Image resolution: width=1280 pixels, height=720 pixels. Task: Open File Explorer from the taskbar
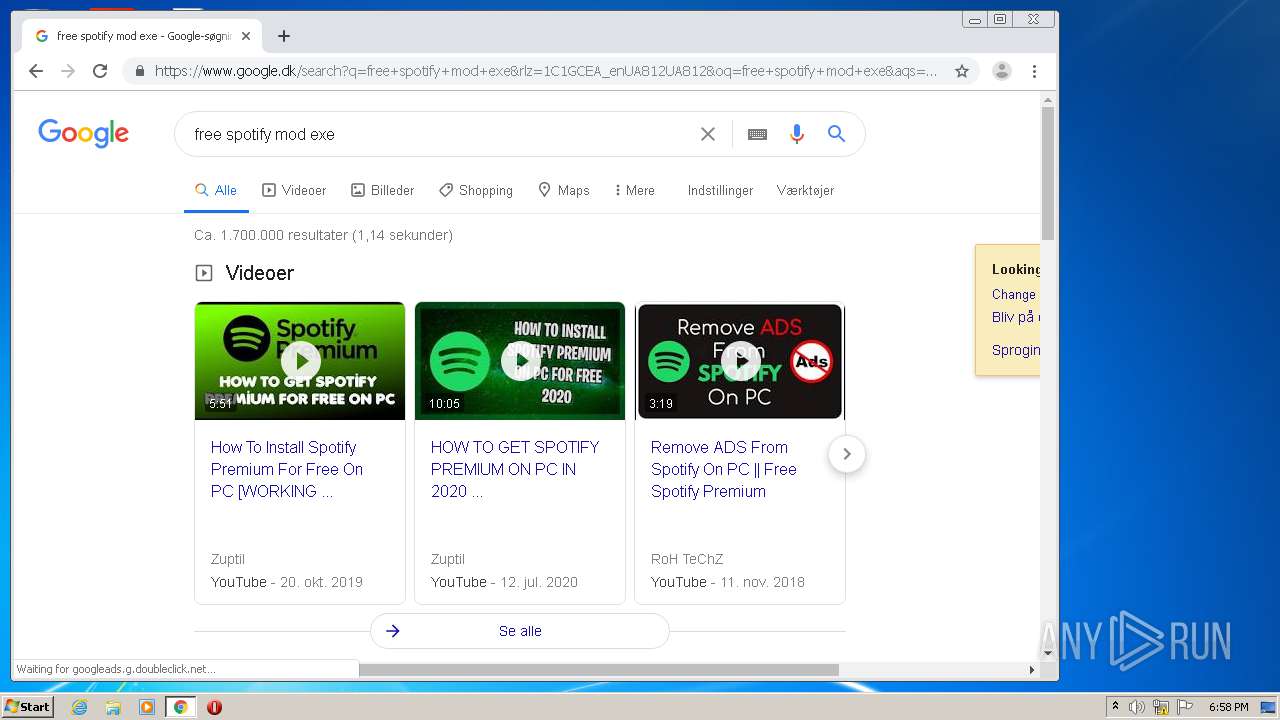[x=113, y=707]
